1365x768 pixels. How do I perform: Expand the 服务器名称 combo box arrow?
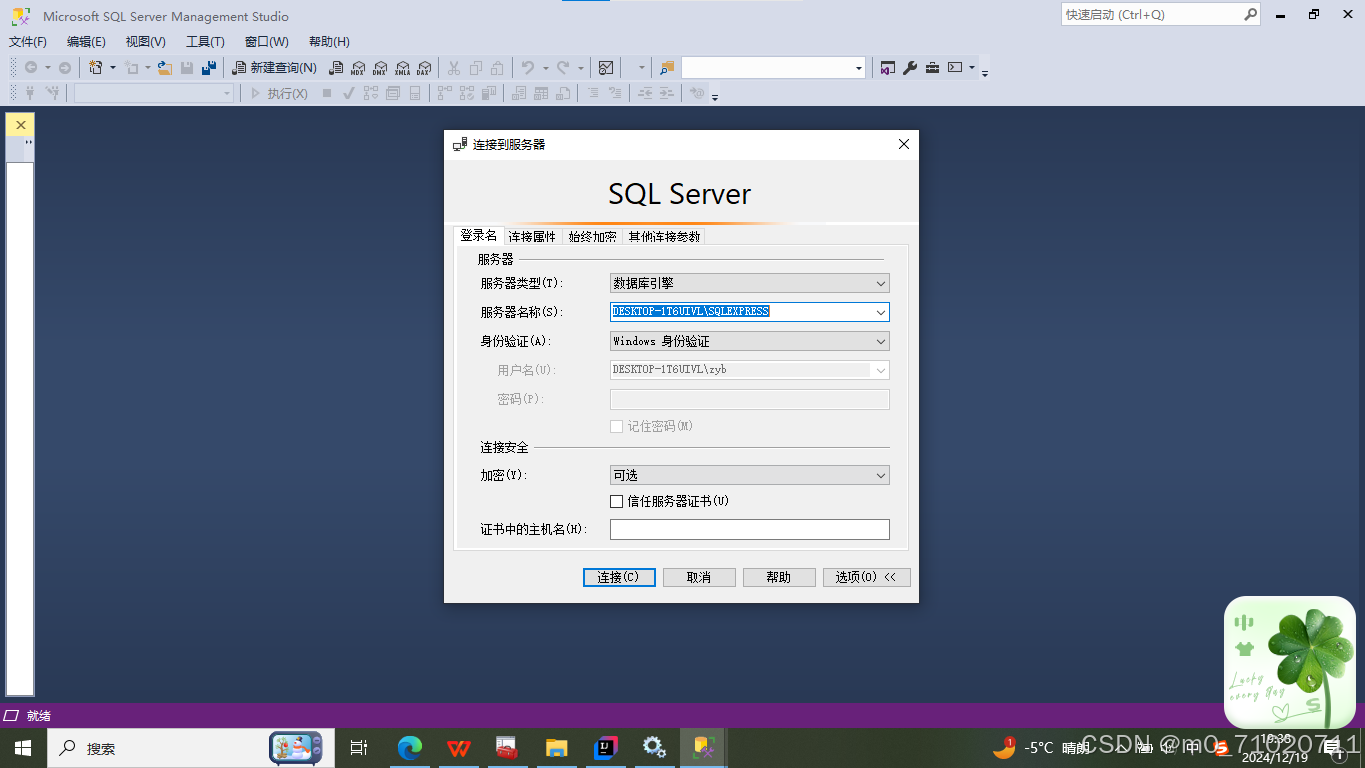point(881,312)
